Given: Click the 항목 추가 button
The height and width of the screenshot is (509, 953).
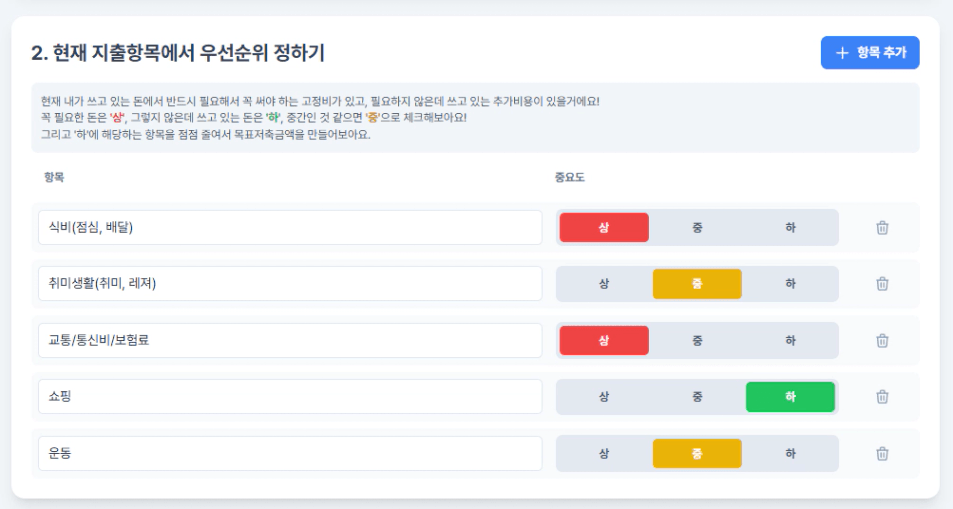Looking at the screenshot, I should pos(870,53).
